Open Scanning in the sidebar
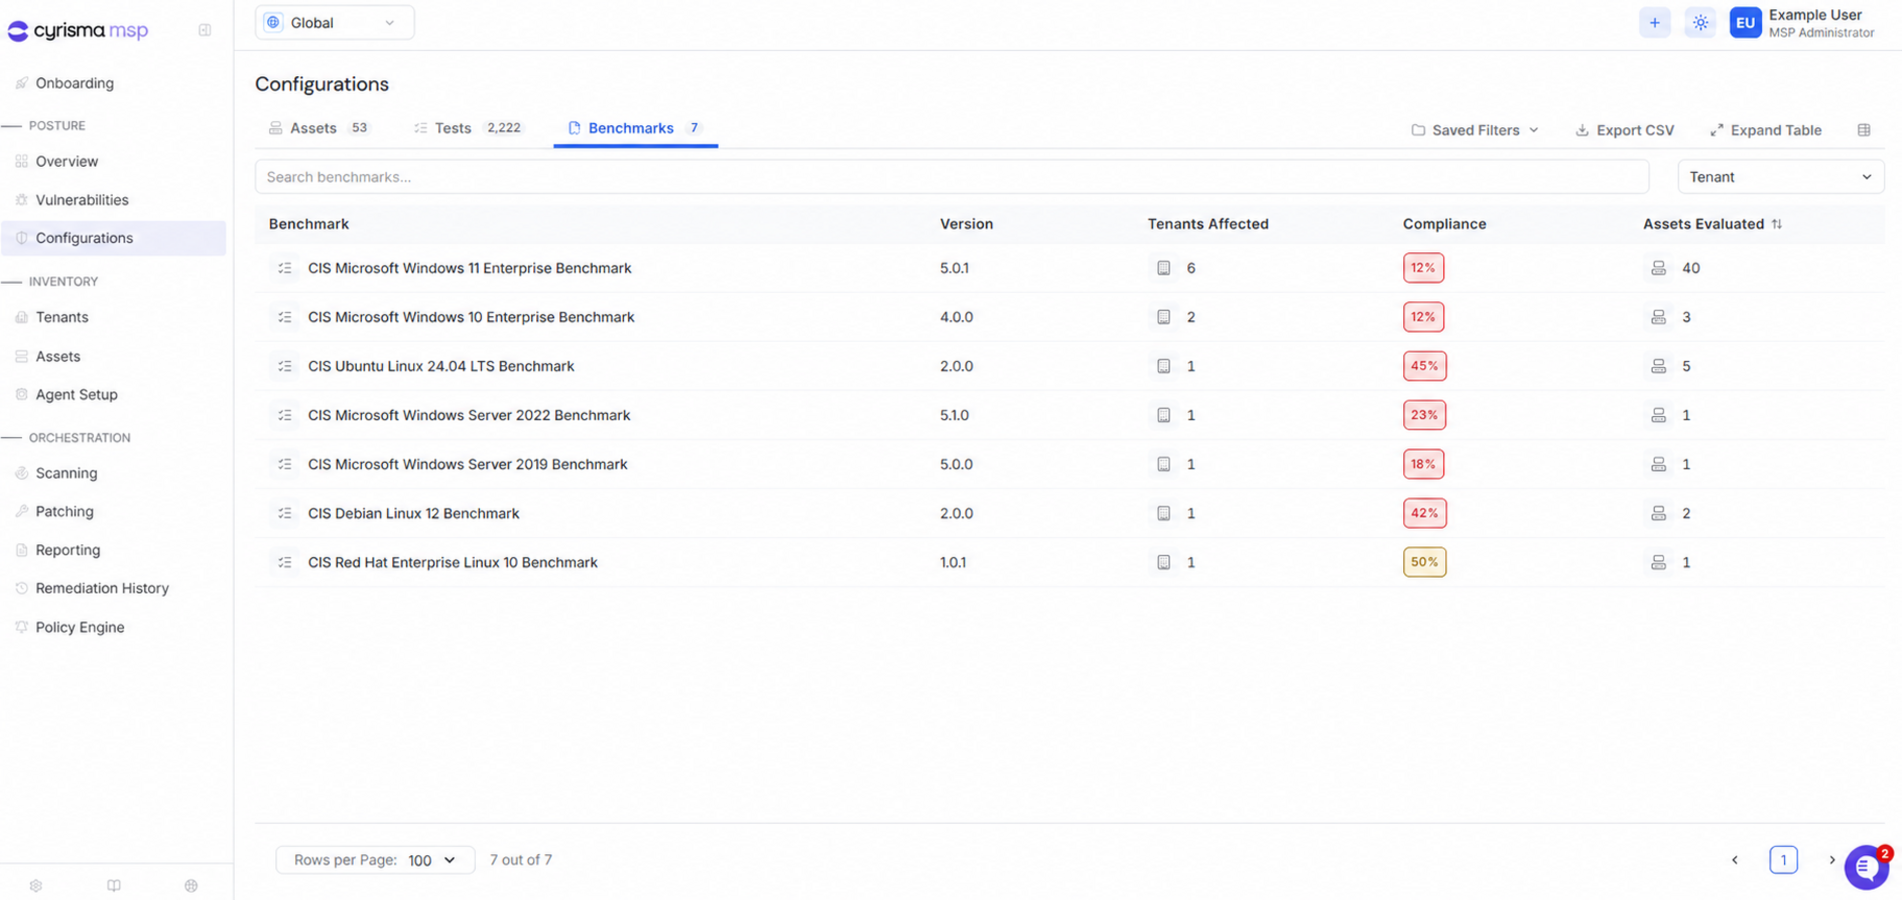This screenshot has width=1902, height=900. point(66,473)
